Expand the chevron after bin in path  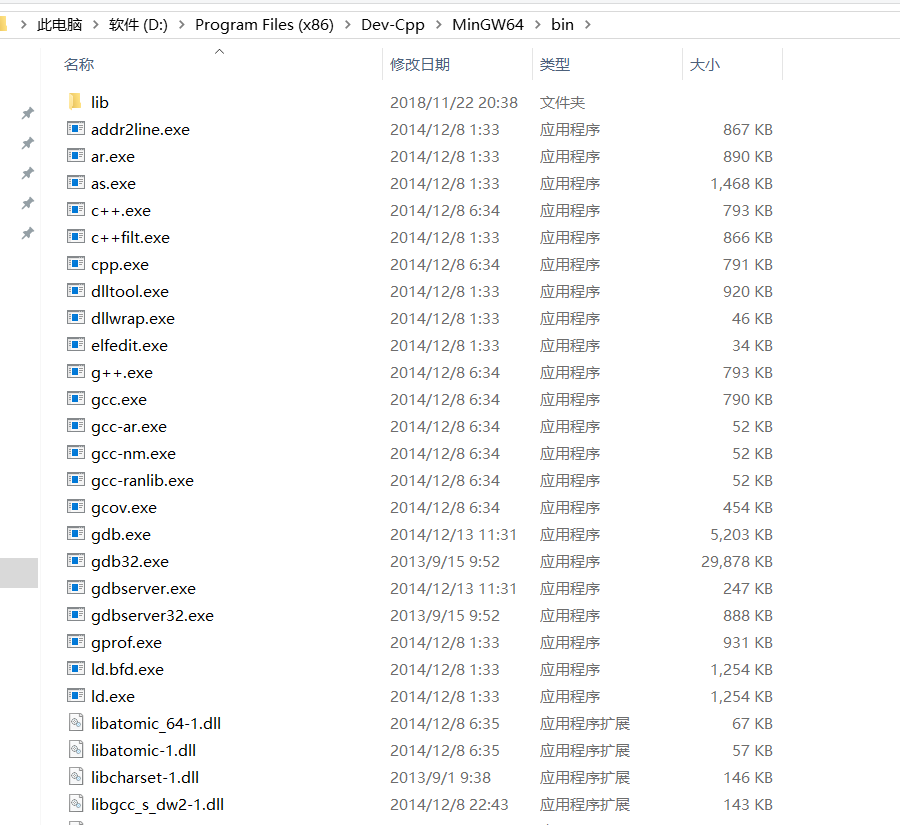coord(587,24)
